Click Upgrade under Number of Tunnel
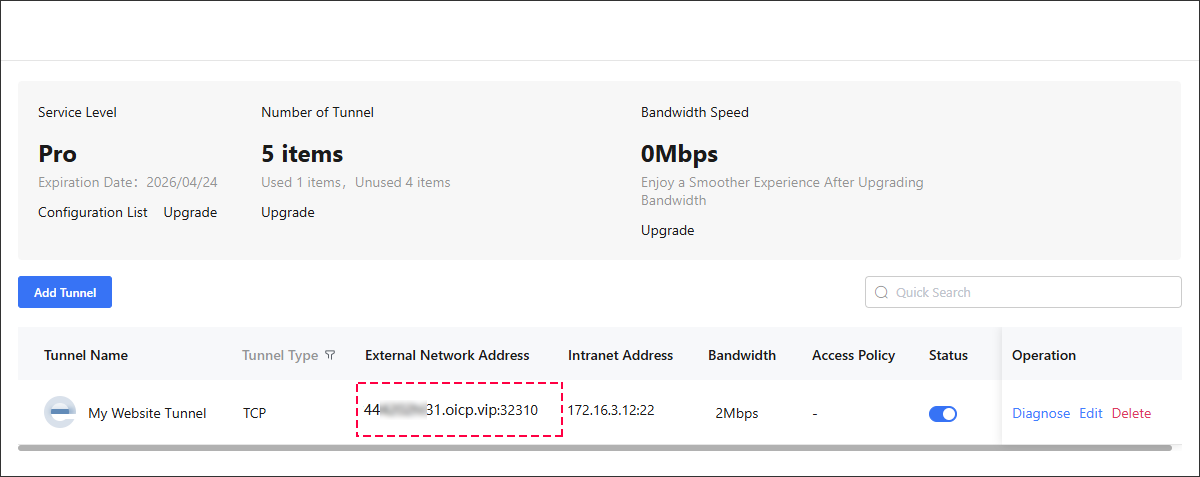 [x=288, y=212]
